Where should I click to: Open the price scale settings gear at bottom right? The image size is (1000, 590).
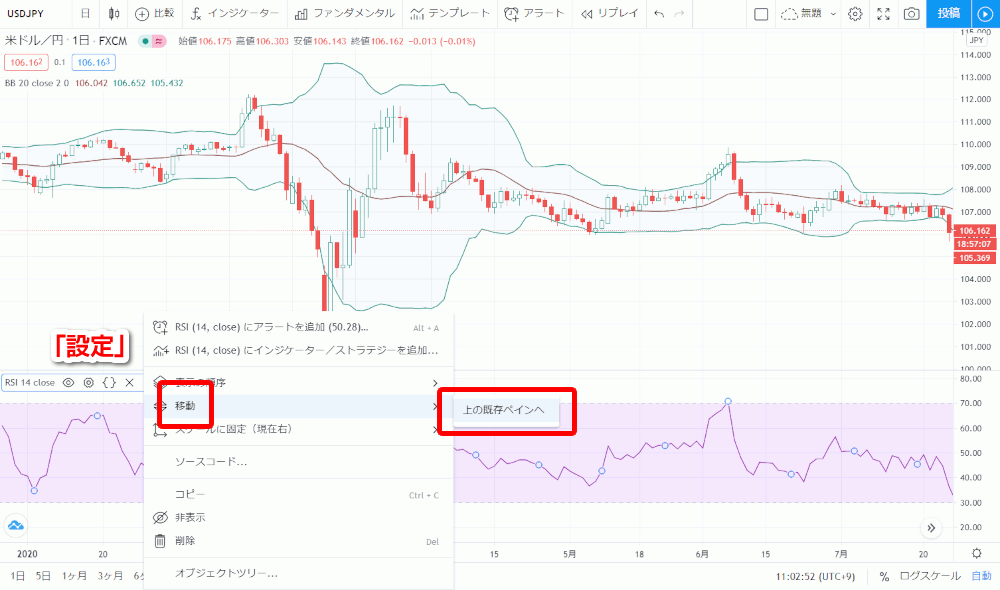coord(976,553)
